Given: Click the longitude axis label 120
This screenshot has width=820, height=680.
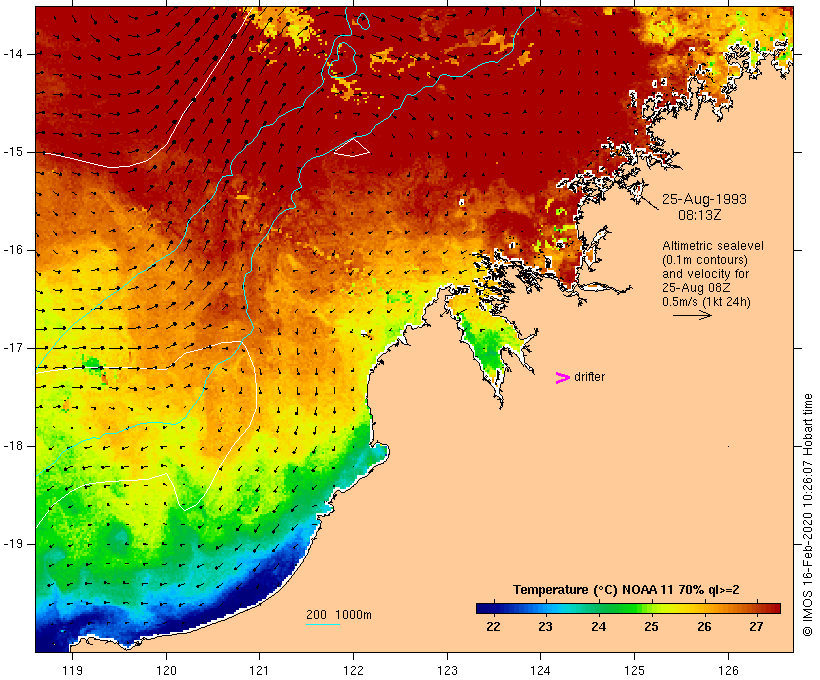Looking at the screenshot, I should (166, 670).
